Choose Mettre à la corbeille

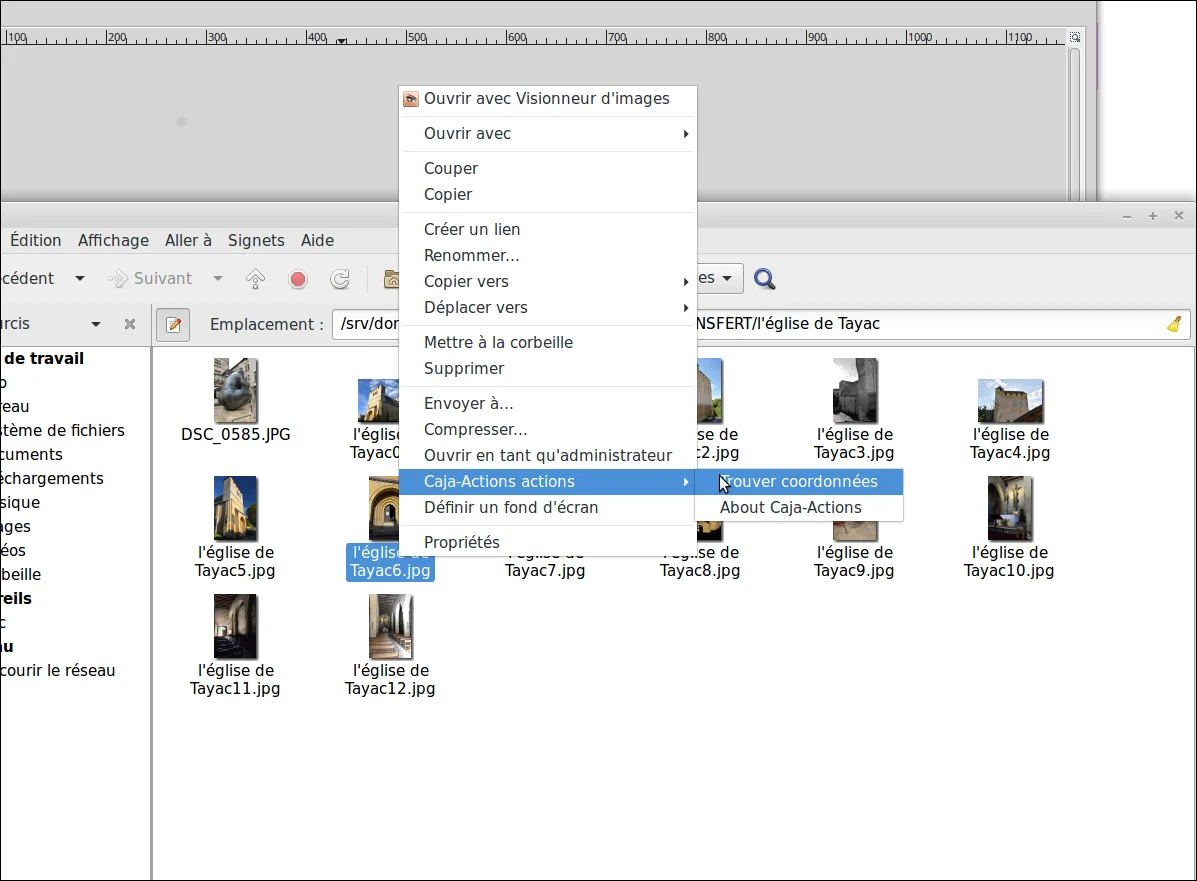pyautogui.click(x=547, y=342)
